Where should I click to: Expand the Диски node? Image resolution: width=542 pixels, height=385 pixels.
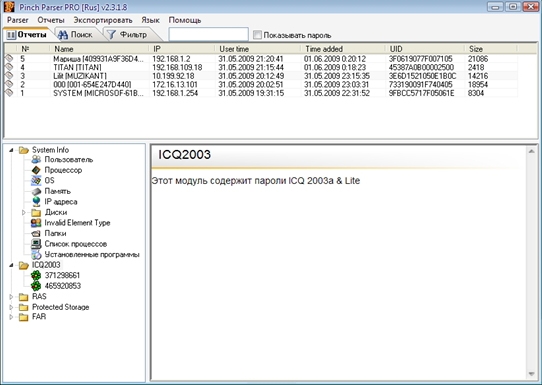coord(24,213)
